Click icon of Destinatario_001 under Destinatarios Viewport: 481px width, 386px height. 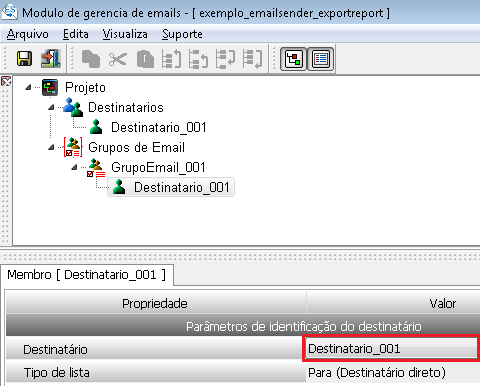tap(96, 127)
